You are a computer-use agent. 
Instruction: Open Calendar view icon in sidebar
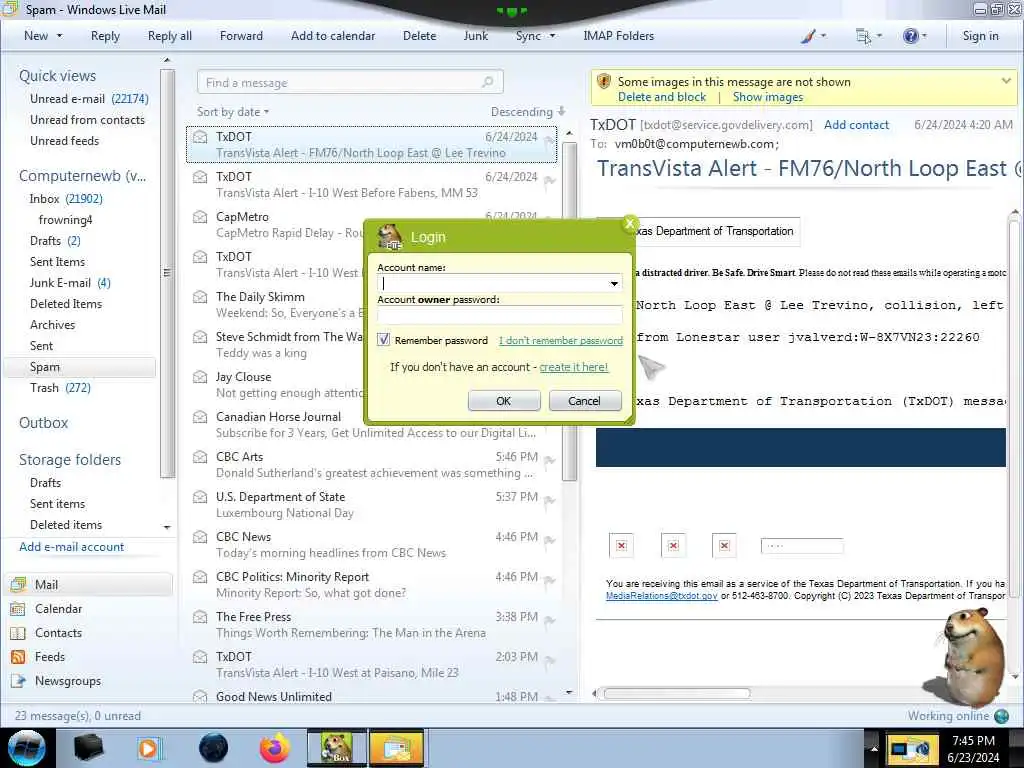(x=18, y=609)
